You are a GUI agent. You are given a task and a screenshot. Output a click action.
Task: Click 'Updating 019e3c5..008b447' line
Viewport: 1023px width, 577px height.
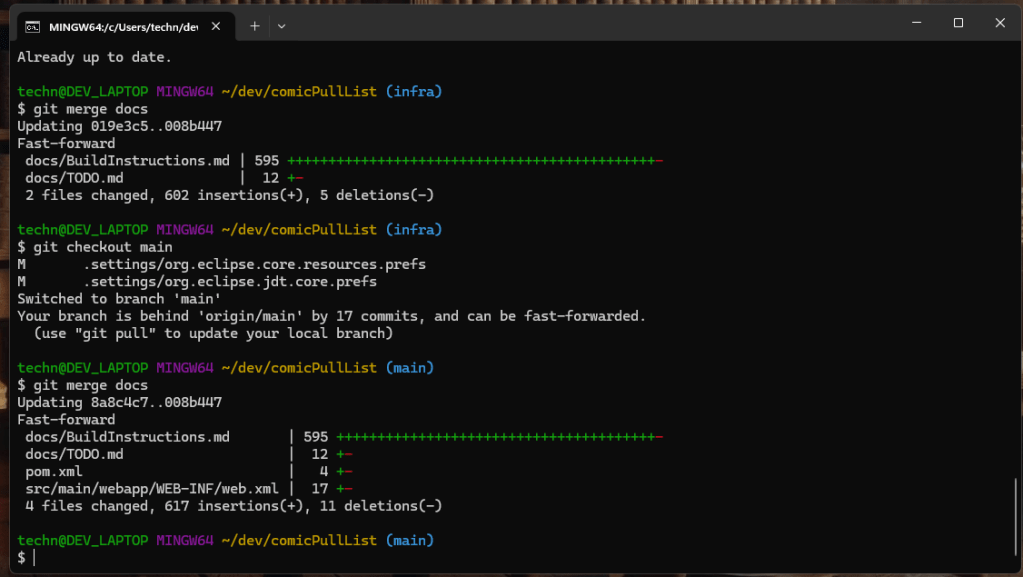click(x=119, y=126)
